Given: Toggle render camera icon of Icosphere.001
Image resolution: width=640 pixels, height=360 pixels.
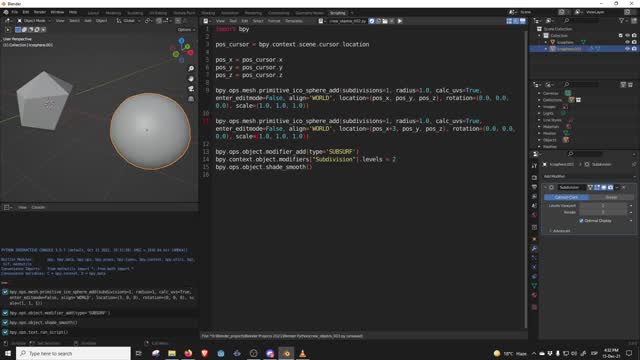Looking at the screenshot, I should (634, 49).
